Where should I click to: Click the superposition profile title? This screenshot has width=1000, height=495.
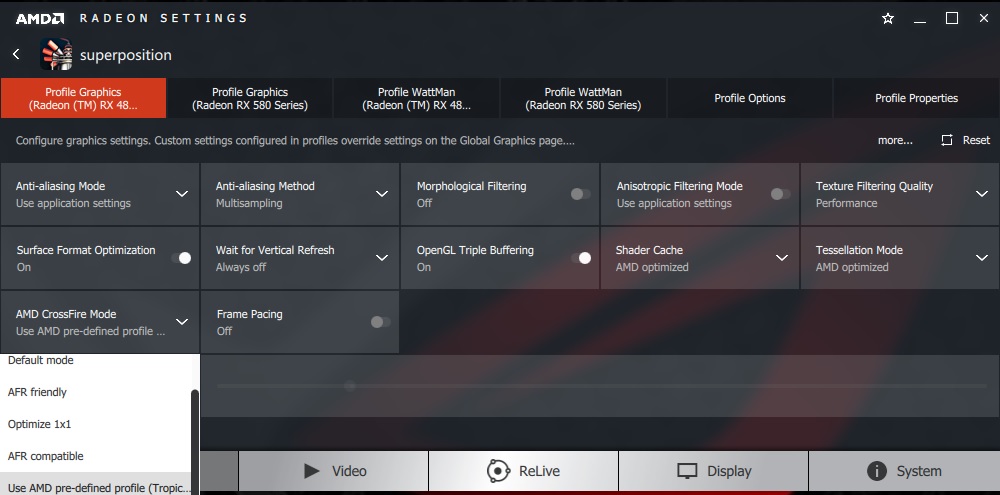point(126,55)
